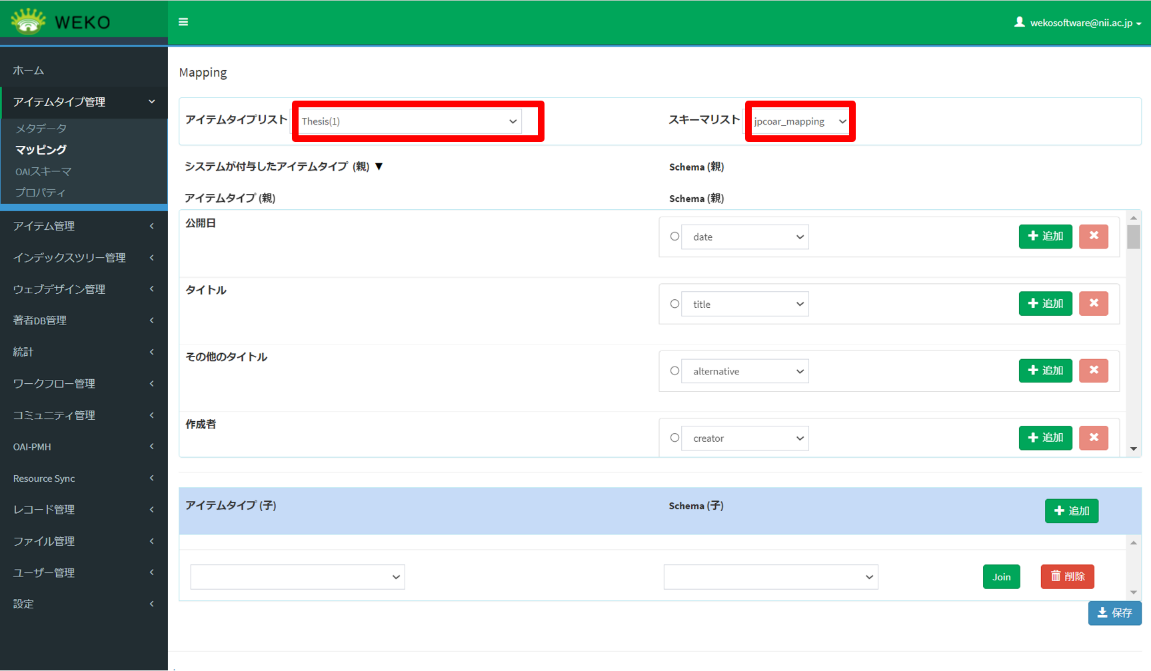The image size is (1151, 671).
Task: Click the WEKO logo
Action: (x=62, y=21)
